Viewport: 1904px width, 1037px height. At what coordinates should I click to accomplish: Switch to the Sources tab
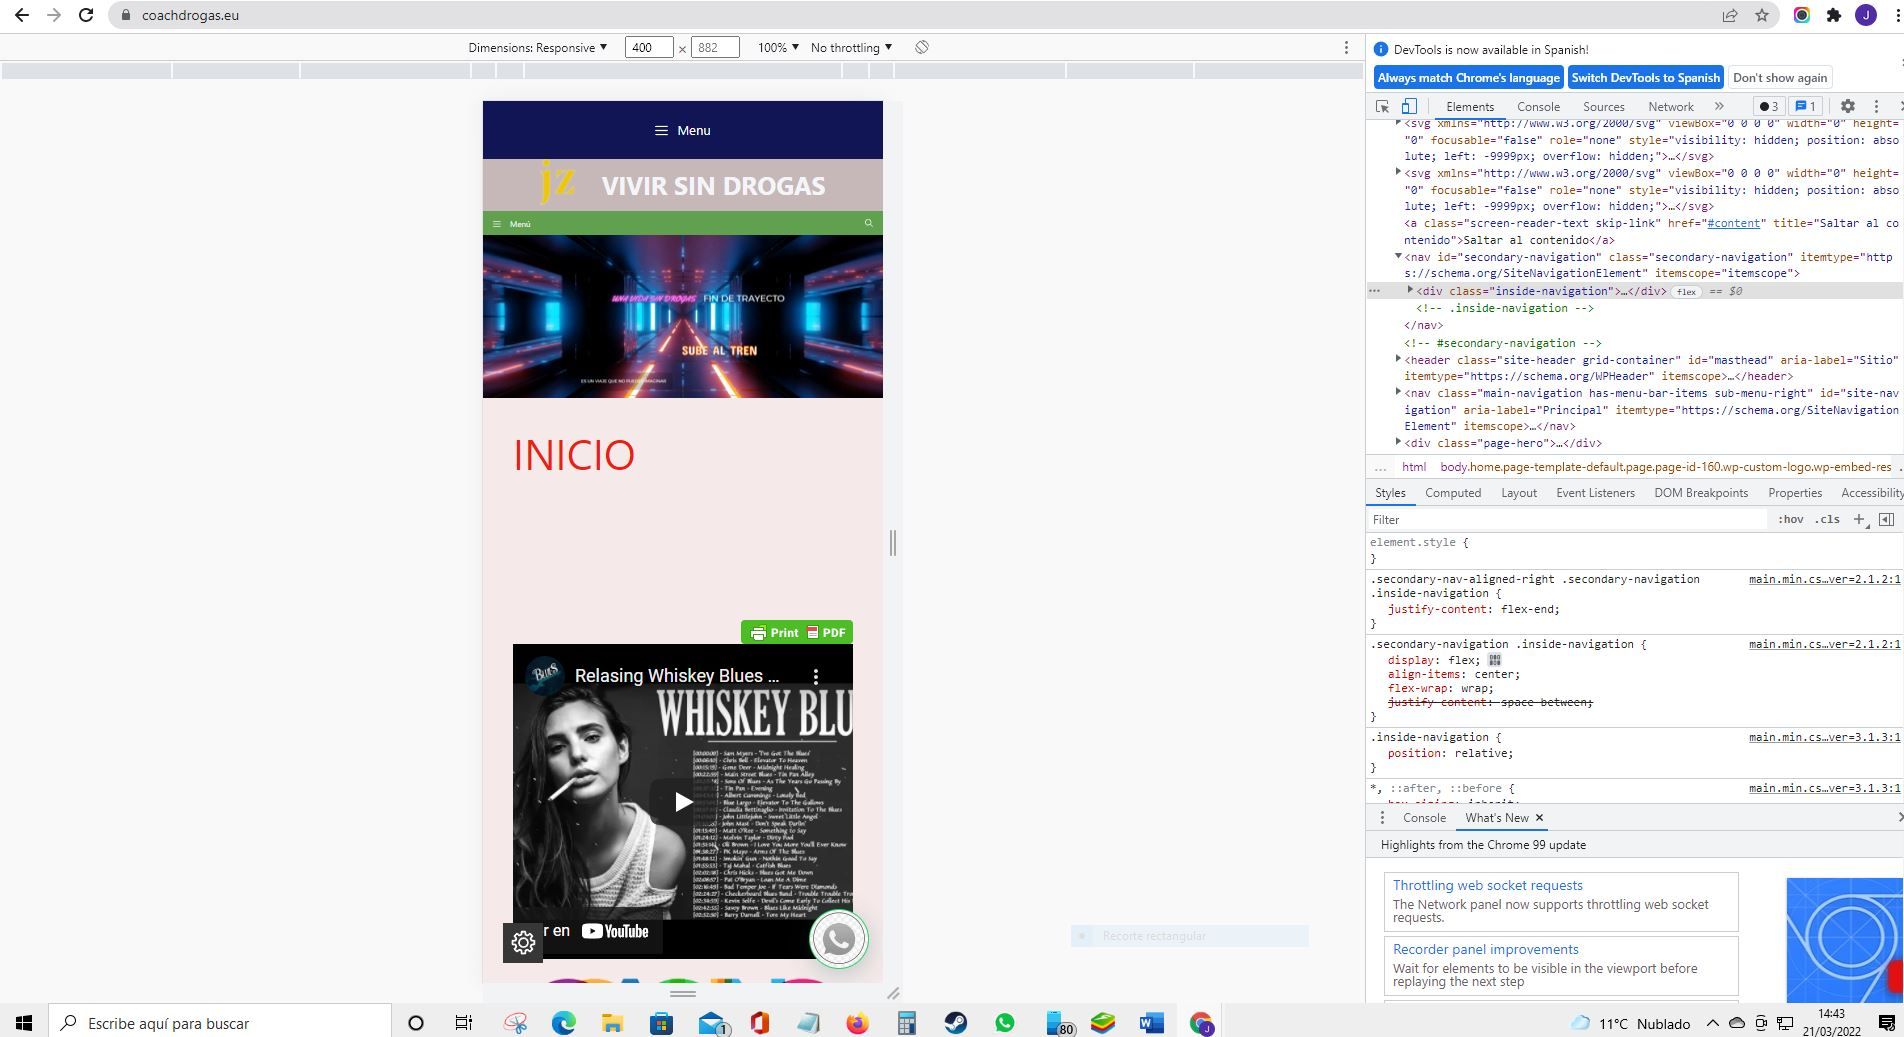click(x=1603, y=107)
